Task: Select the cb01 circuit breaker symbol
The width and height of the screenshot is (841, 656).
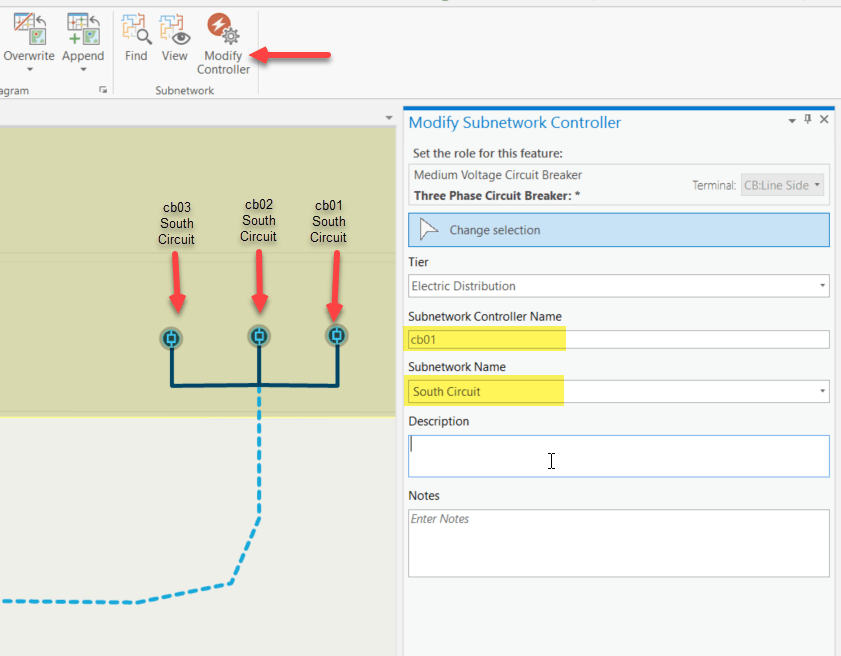Action: pyautogui.click(x=335, y=337)
